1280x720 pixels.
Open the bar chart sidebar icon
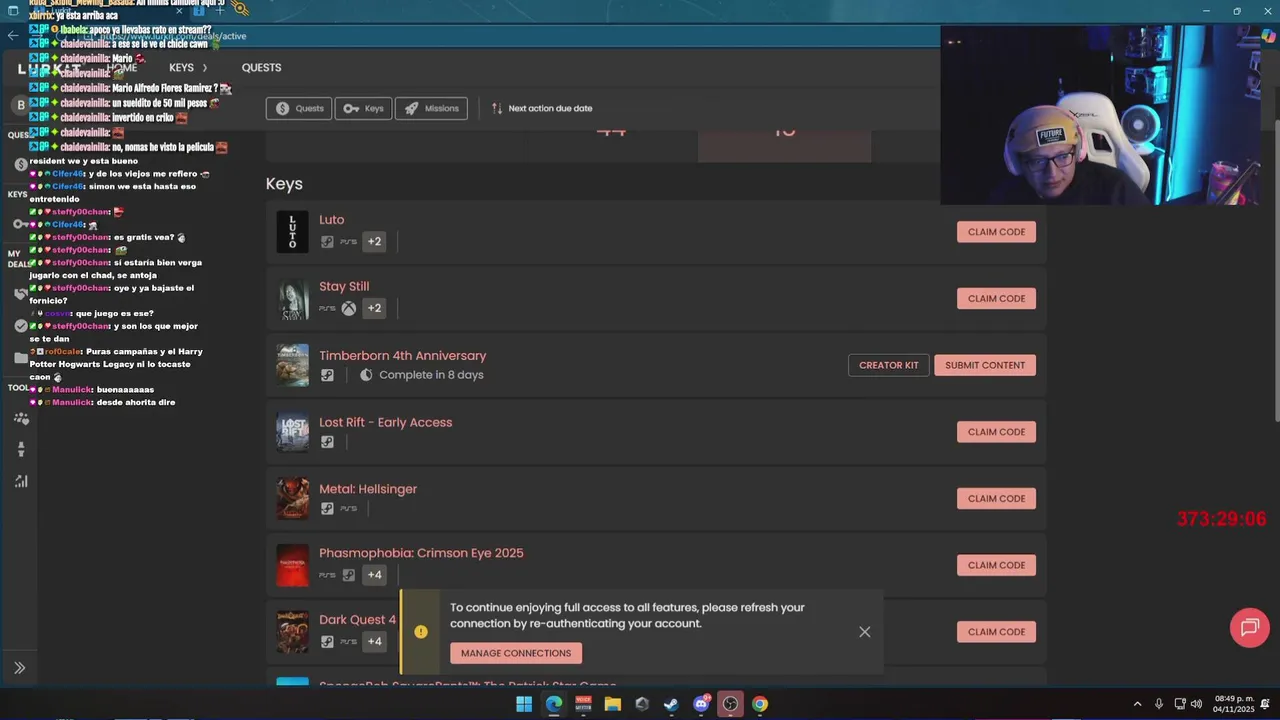click(x=20, y=481)
